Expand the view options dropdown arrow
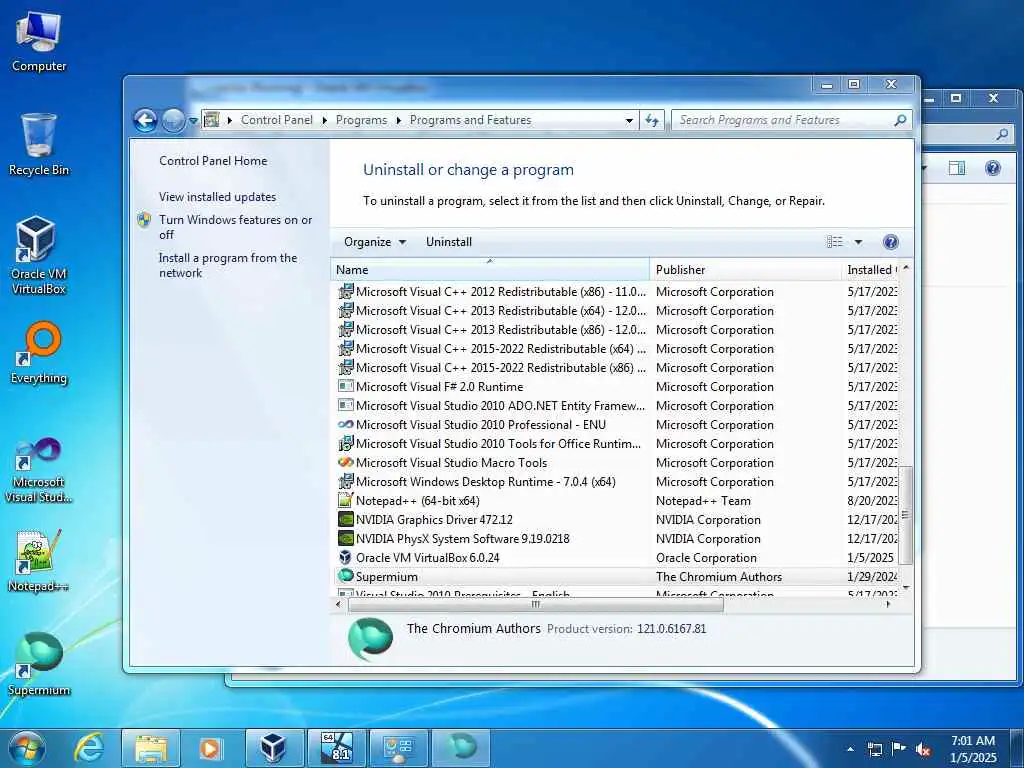The width and height of the screenshot is (1024, 768). (x=858, y=242)
